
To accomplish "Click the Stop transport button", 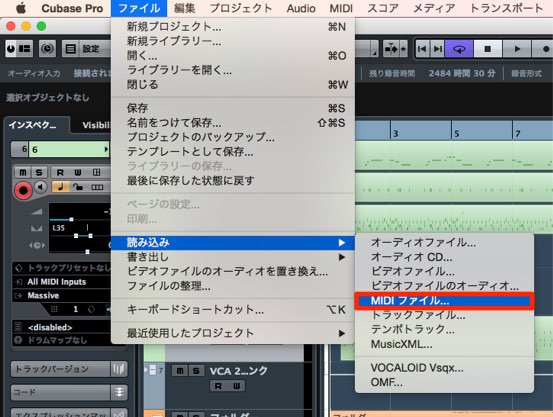I will 488,49.
